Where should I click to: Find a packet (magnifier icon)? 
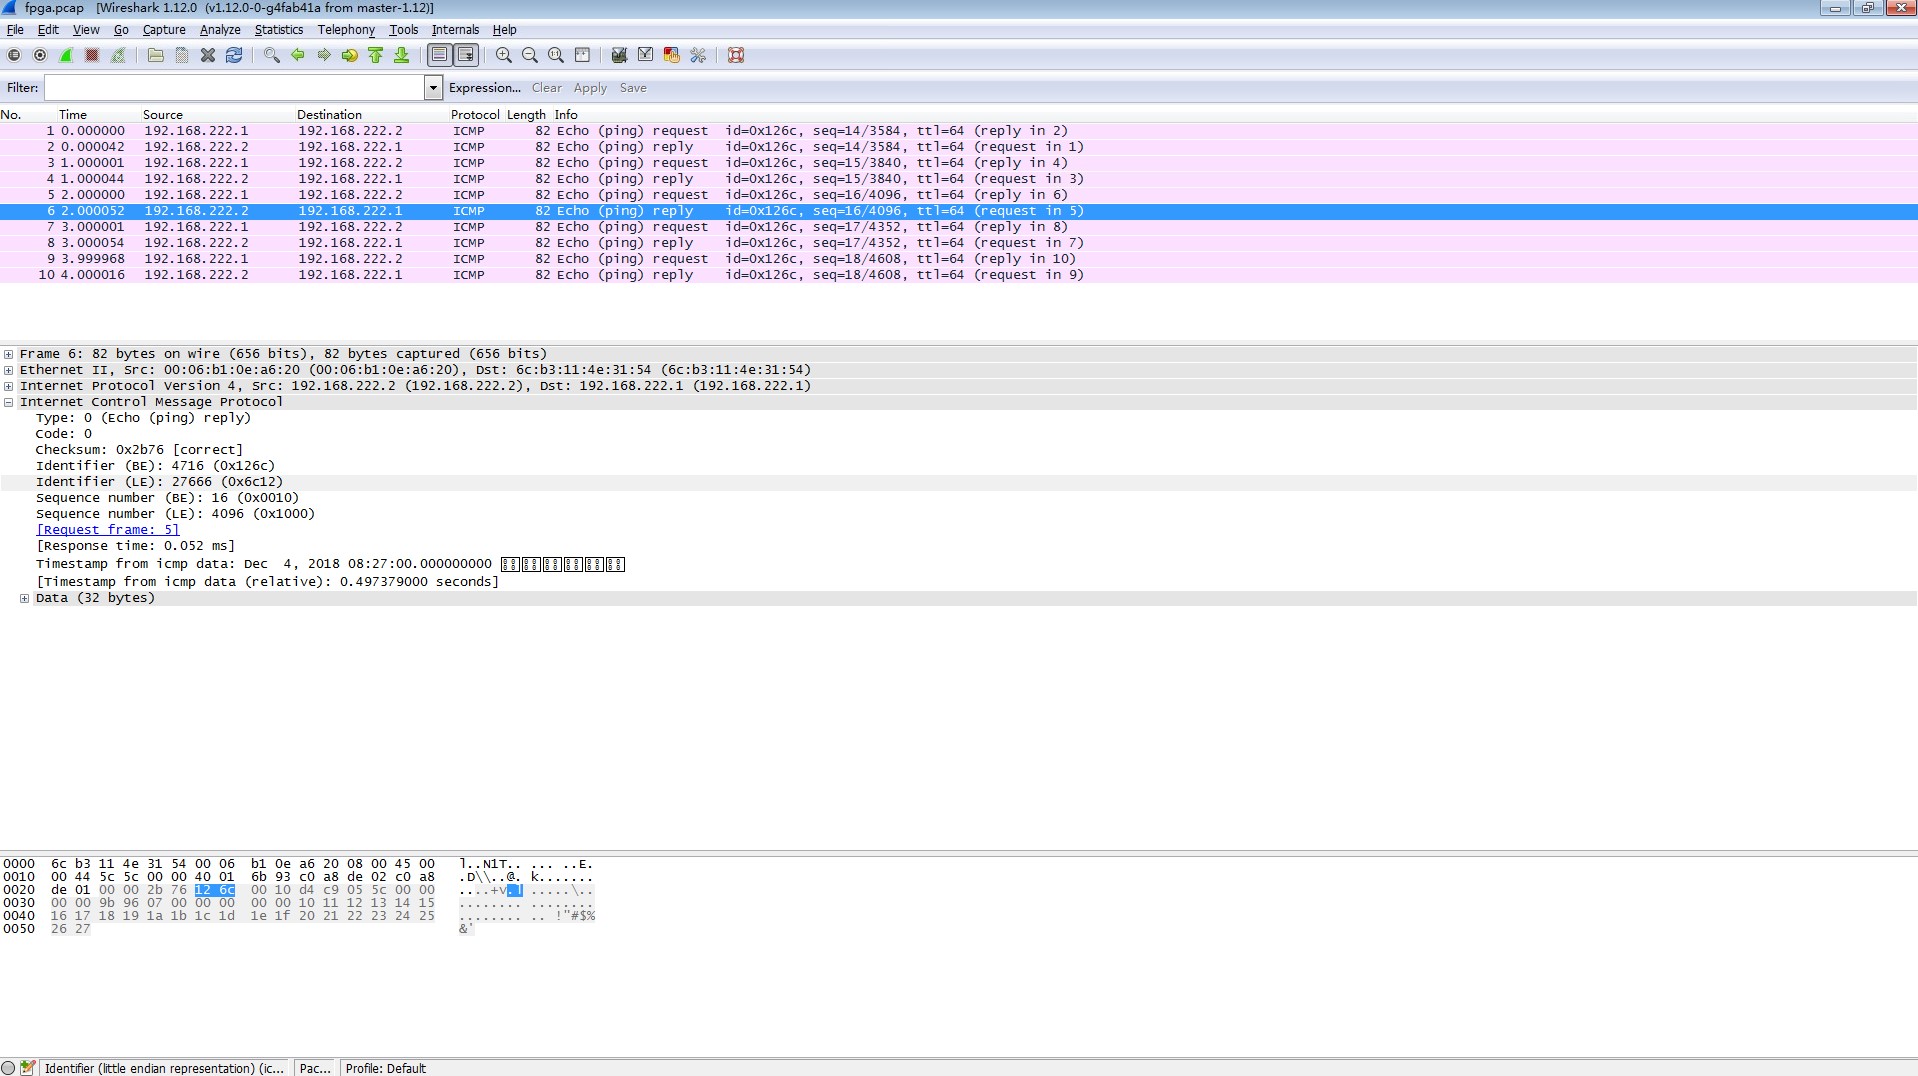click(x=272, y=55)
